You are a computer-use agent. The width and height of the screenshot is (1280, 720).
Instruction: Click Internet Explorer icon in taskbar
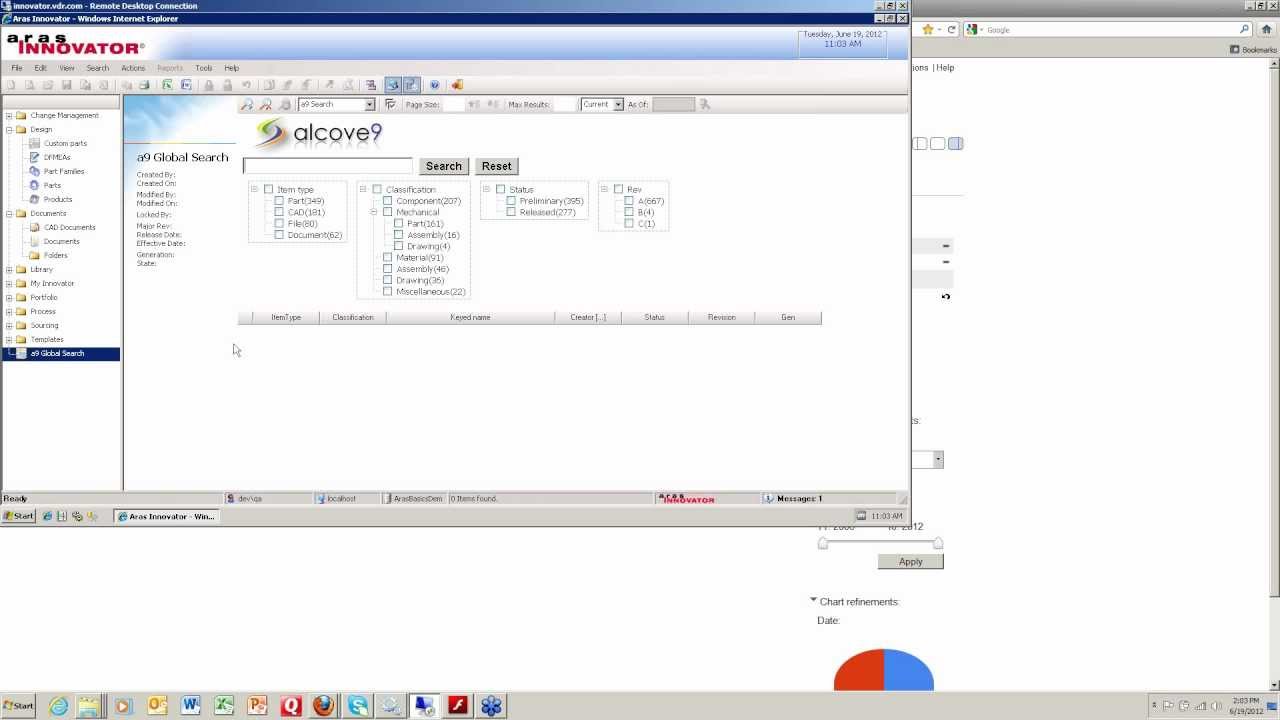click(x=59, y=706)
